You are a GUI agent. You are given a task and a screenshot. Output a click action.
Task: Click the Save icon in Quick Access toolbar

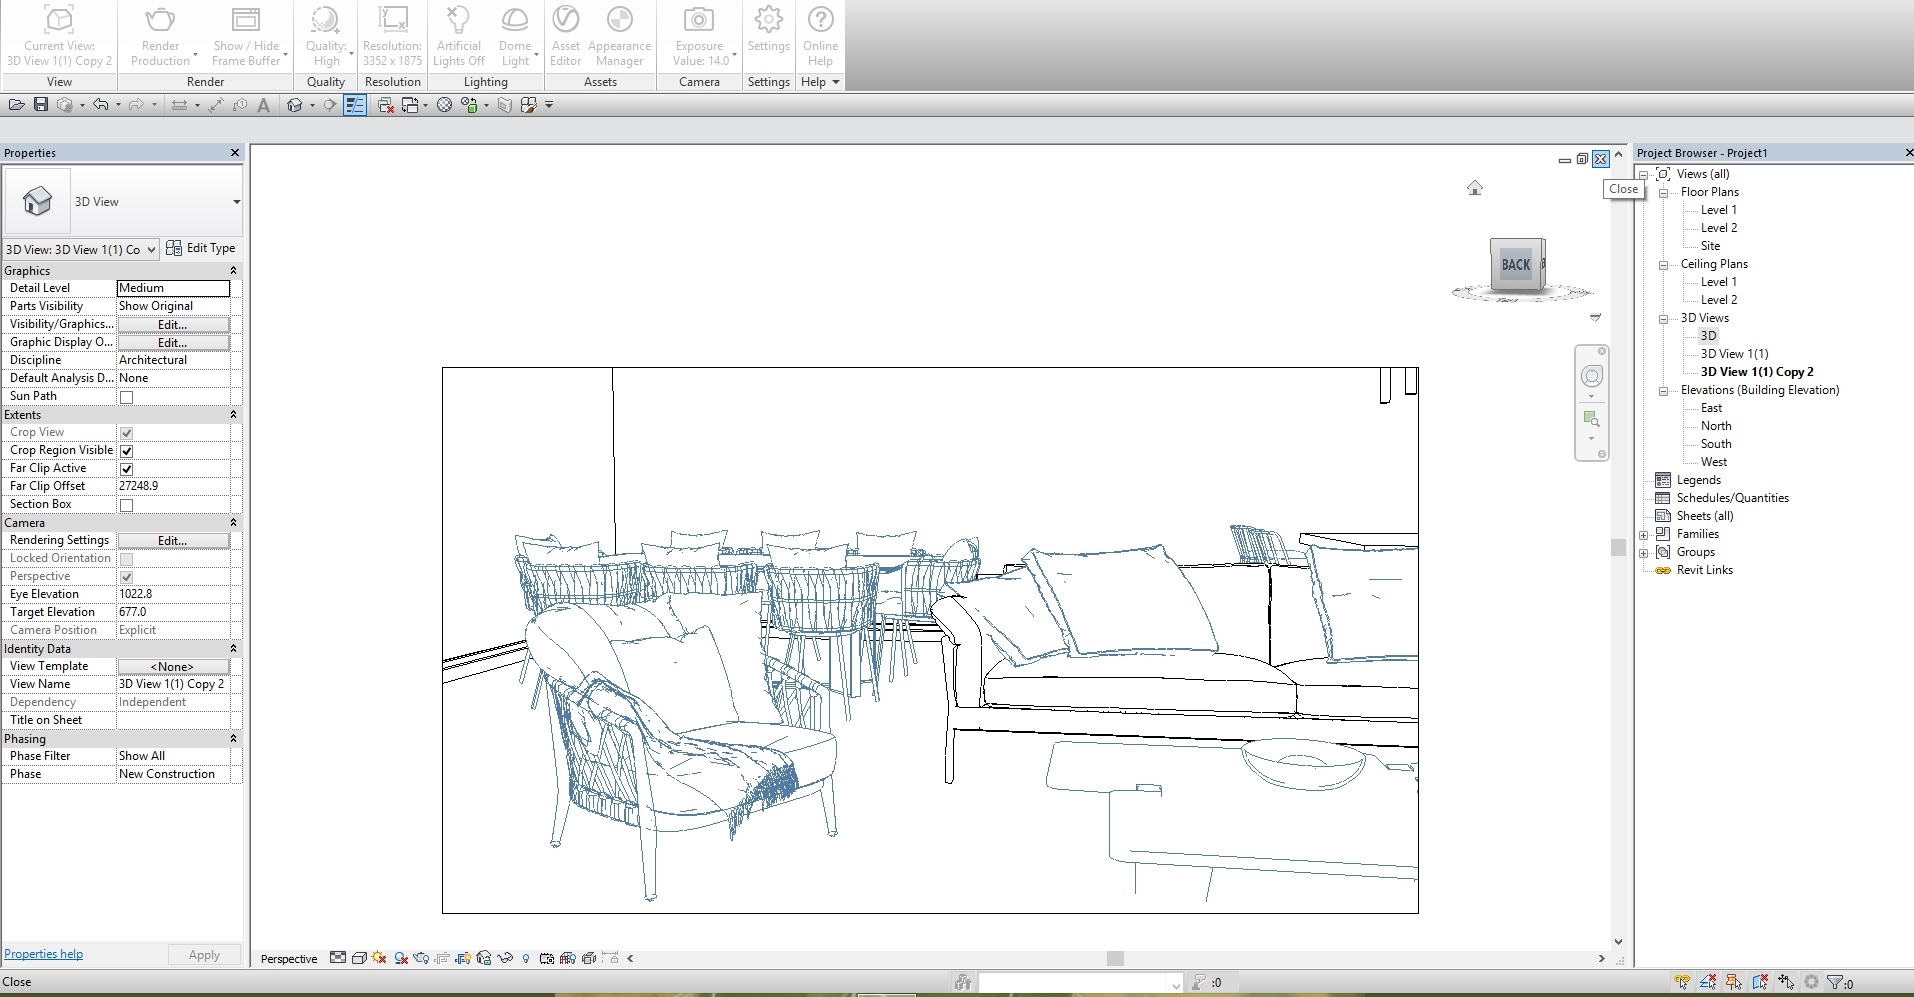coord(41,104)
